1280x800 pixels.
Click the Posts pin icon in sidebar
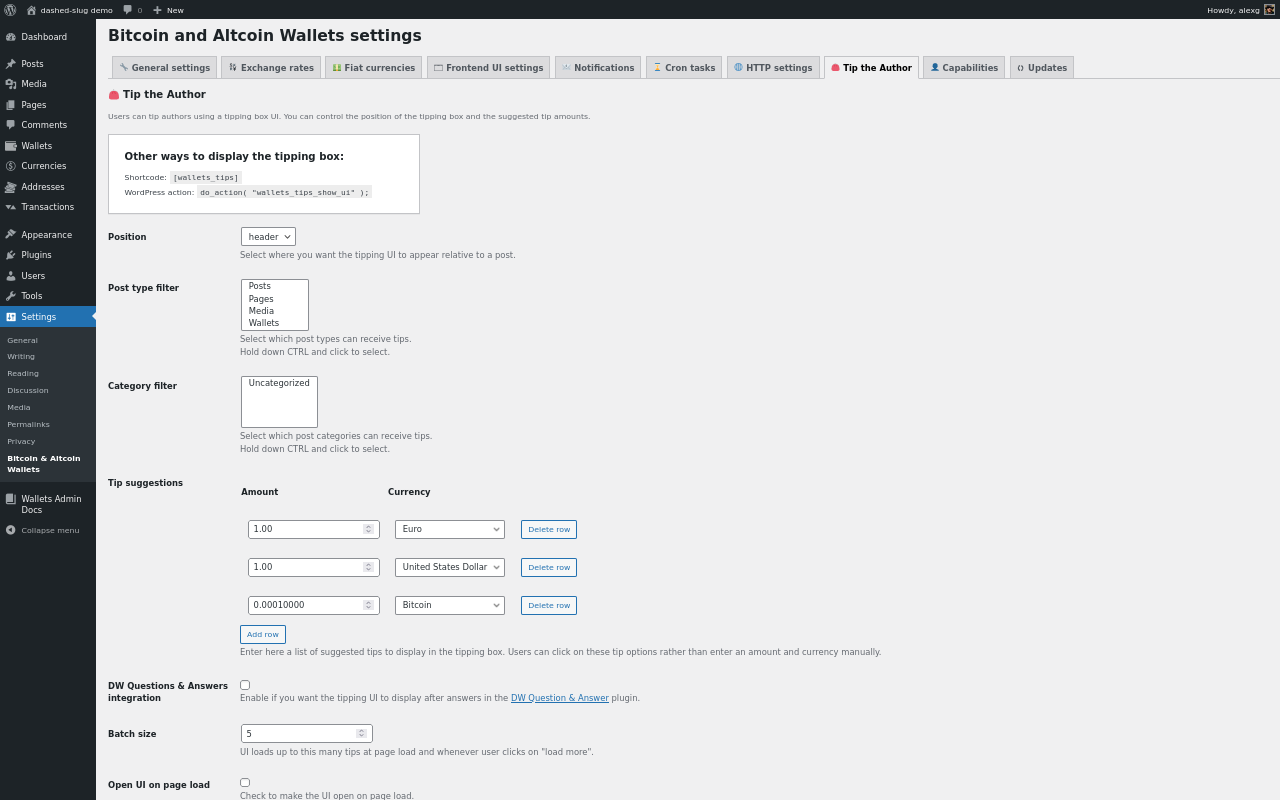click(11, 64)
